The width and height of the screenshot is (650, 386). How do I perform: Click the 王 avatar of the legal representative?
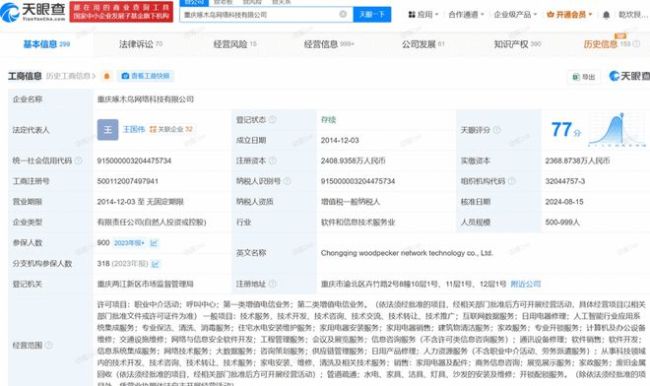coord(108,130)
